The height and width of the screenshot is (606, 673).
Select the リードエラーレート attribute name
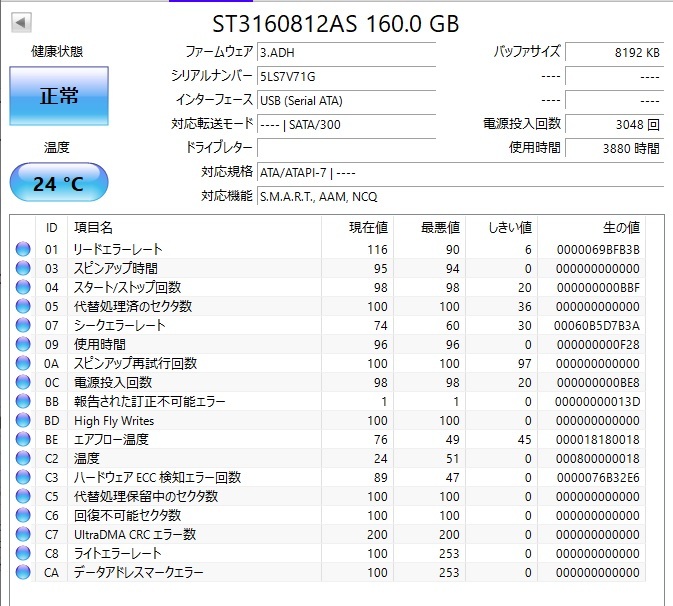(118, 249)
